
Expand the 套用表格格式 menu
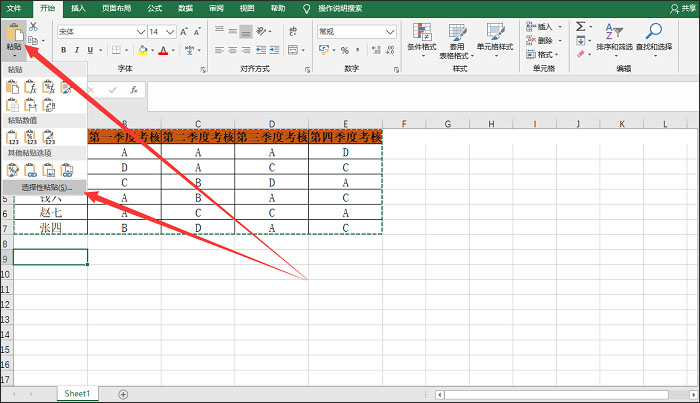(x=457, y=41)
